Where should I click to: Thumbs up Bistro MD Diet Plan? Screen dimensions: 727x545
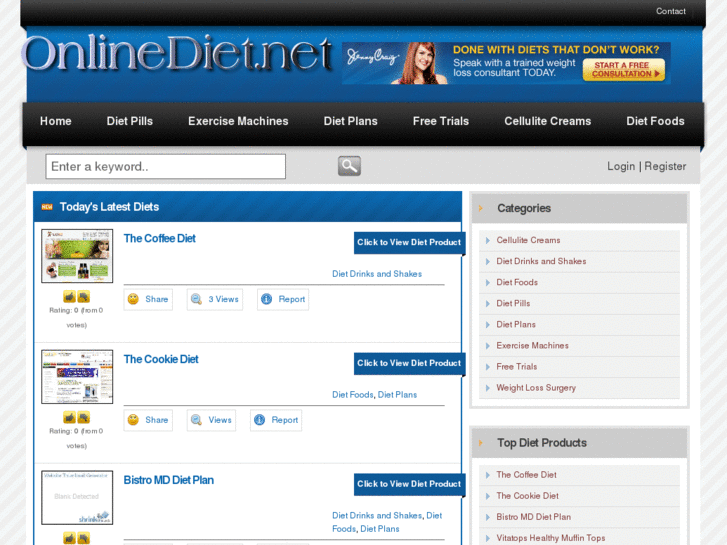tap(70, 538)
